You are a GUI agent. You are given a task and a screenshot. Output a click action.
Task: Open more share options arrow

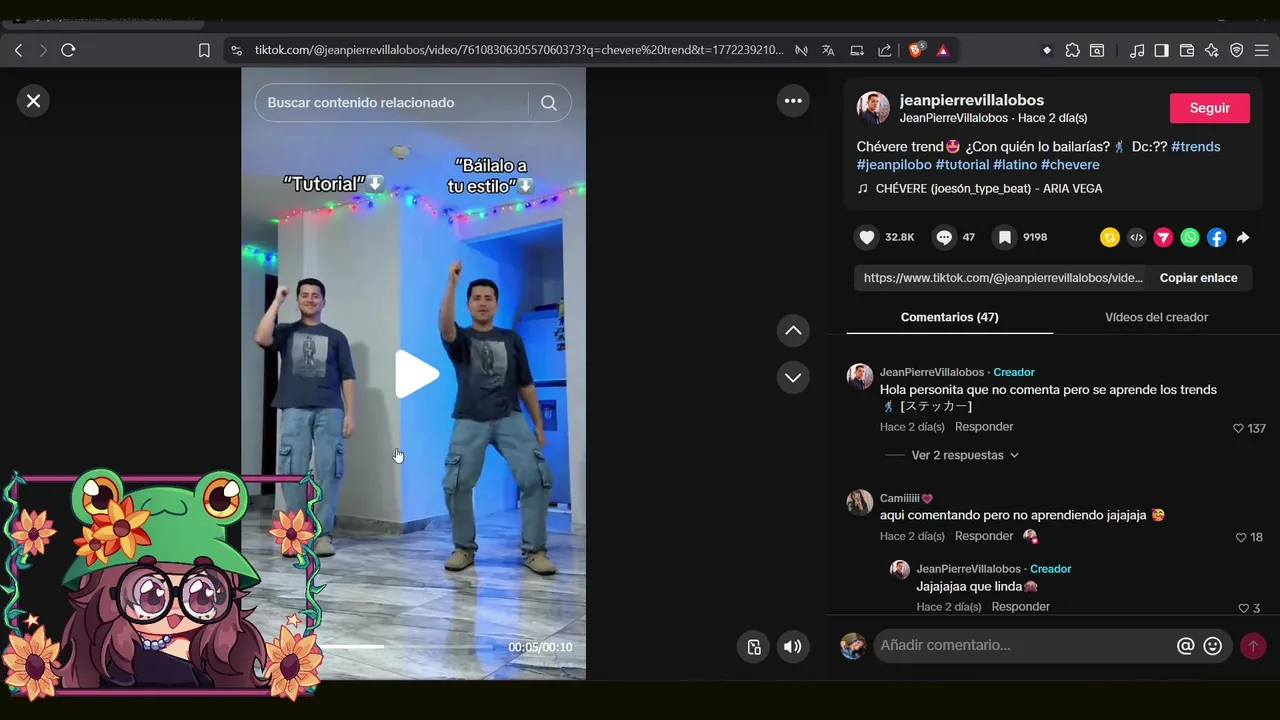click(1243, 238)
